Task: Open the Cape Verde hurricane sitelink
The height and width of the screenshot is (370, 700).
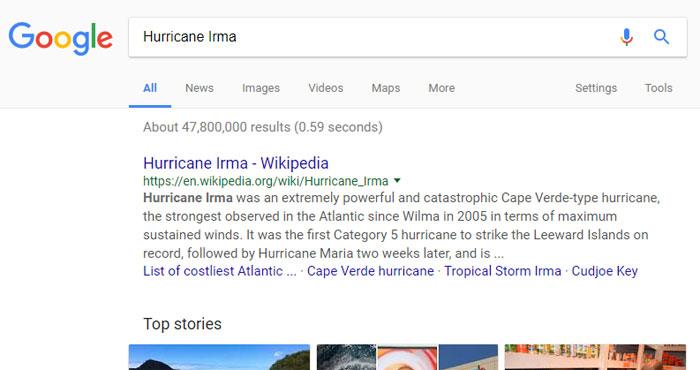Action: tap(370, 271)
